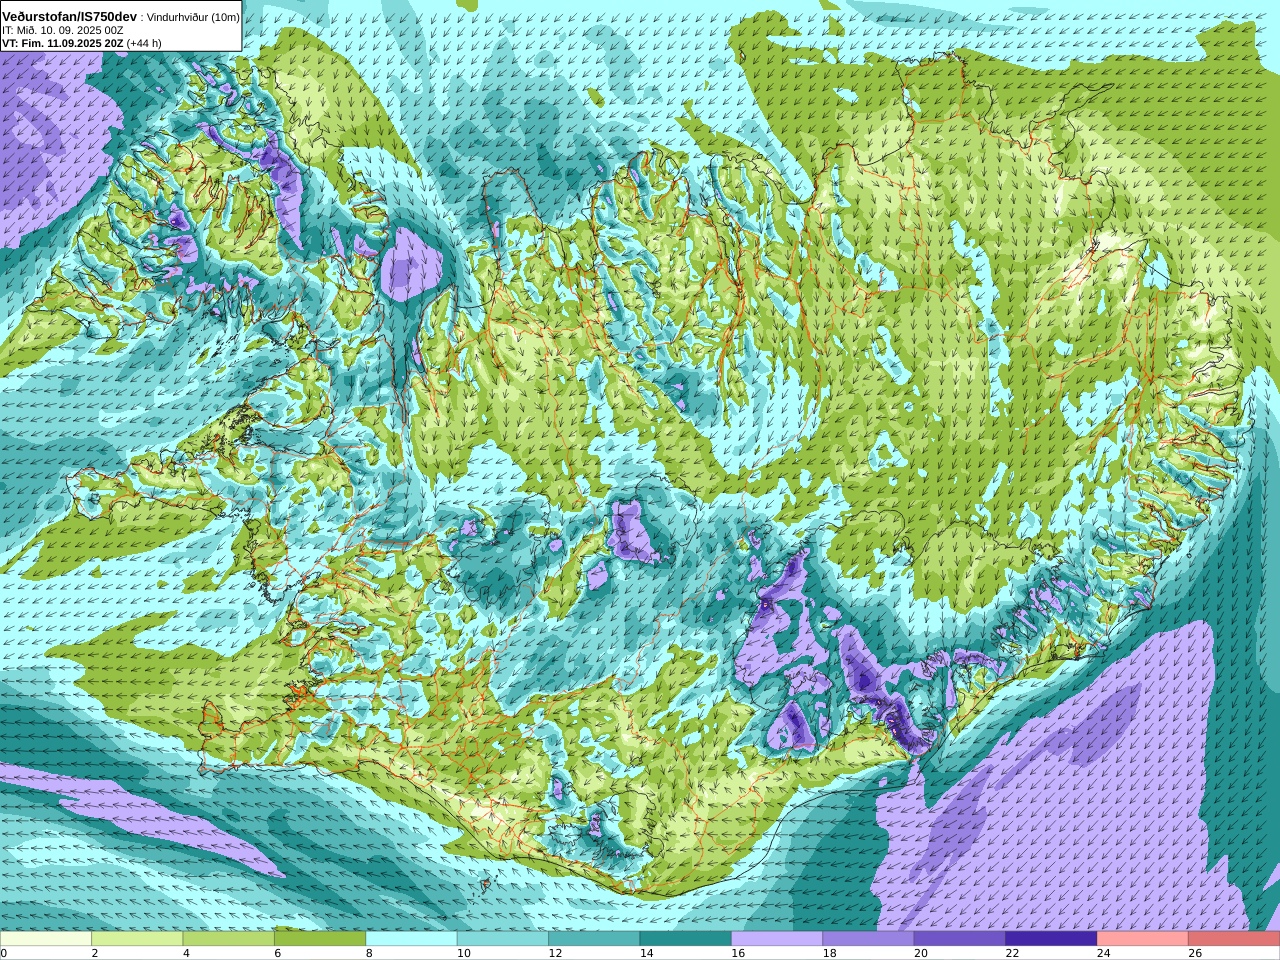Image resolution: width=1280 pixels, height=960 pixels.
Task: Click the 'Vindurhviður (10m)' parameter label
Action: click(x=193, y=18)
